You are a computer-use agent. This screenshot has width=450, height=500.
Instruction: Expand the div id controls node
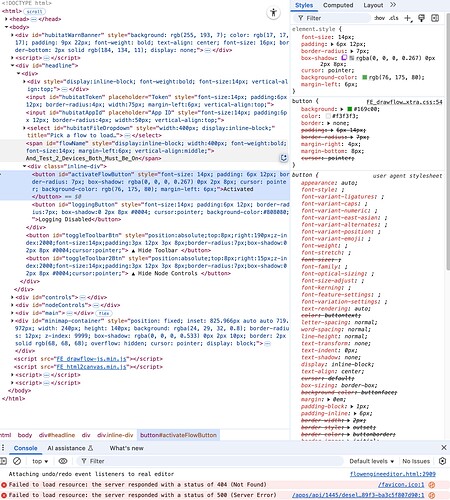[x=12, y=297]
